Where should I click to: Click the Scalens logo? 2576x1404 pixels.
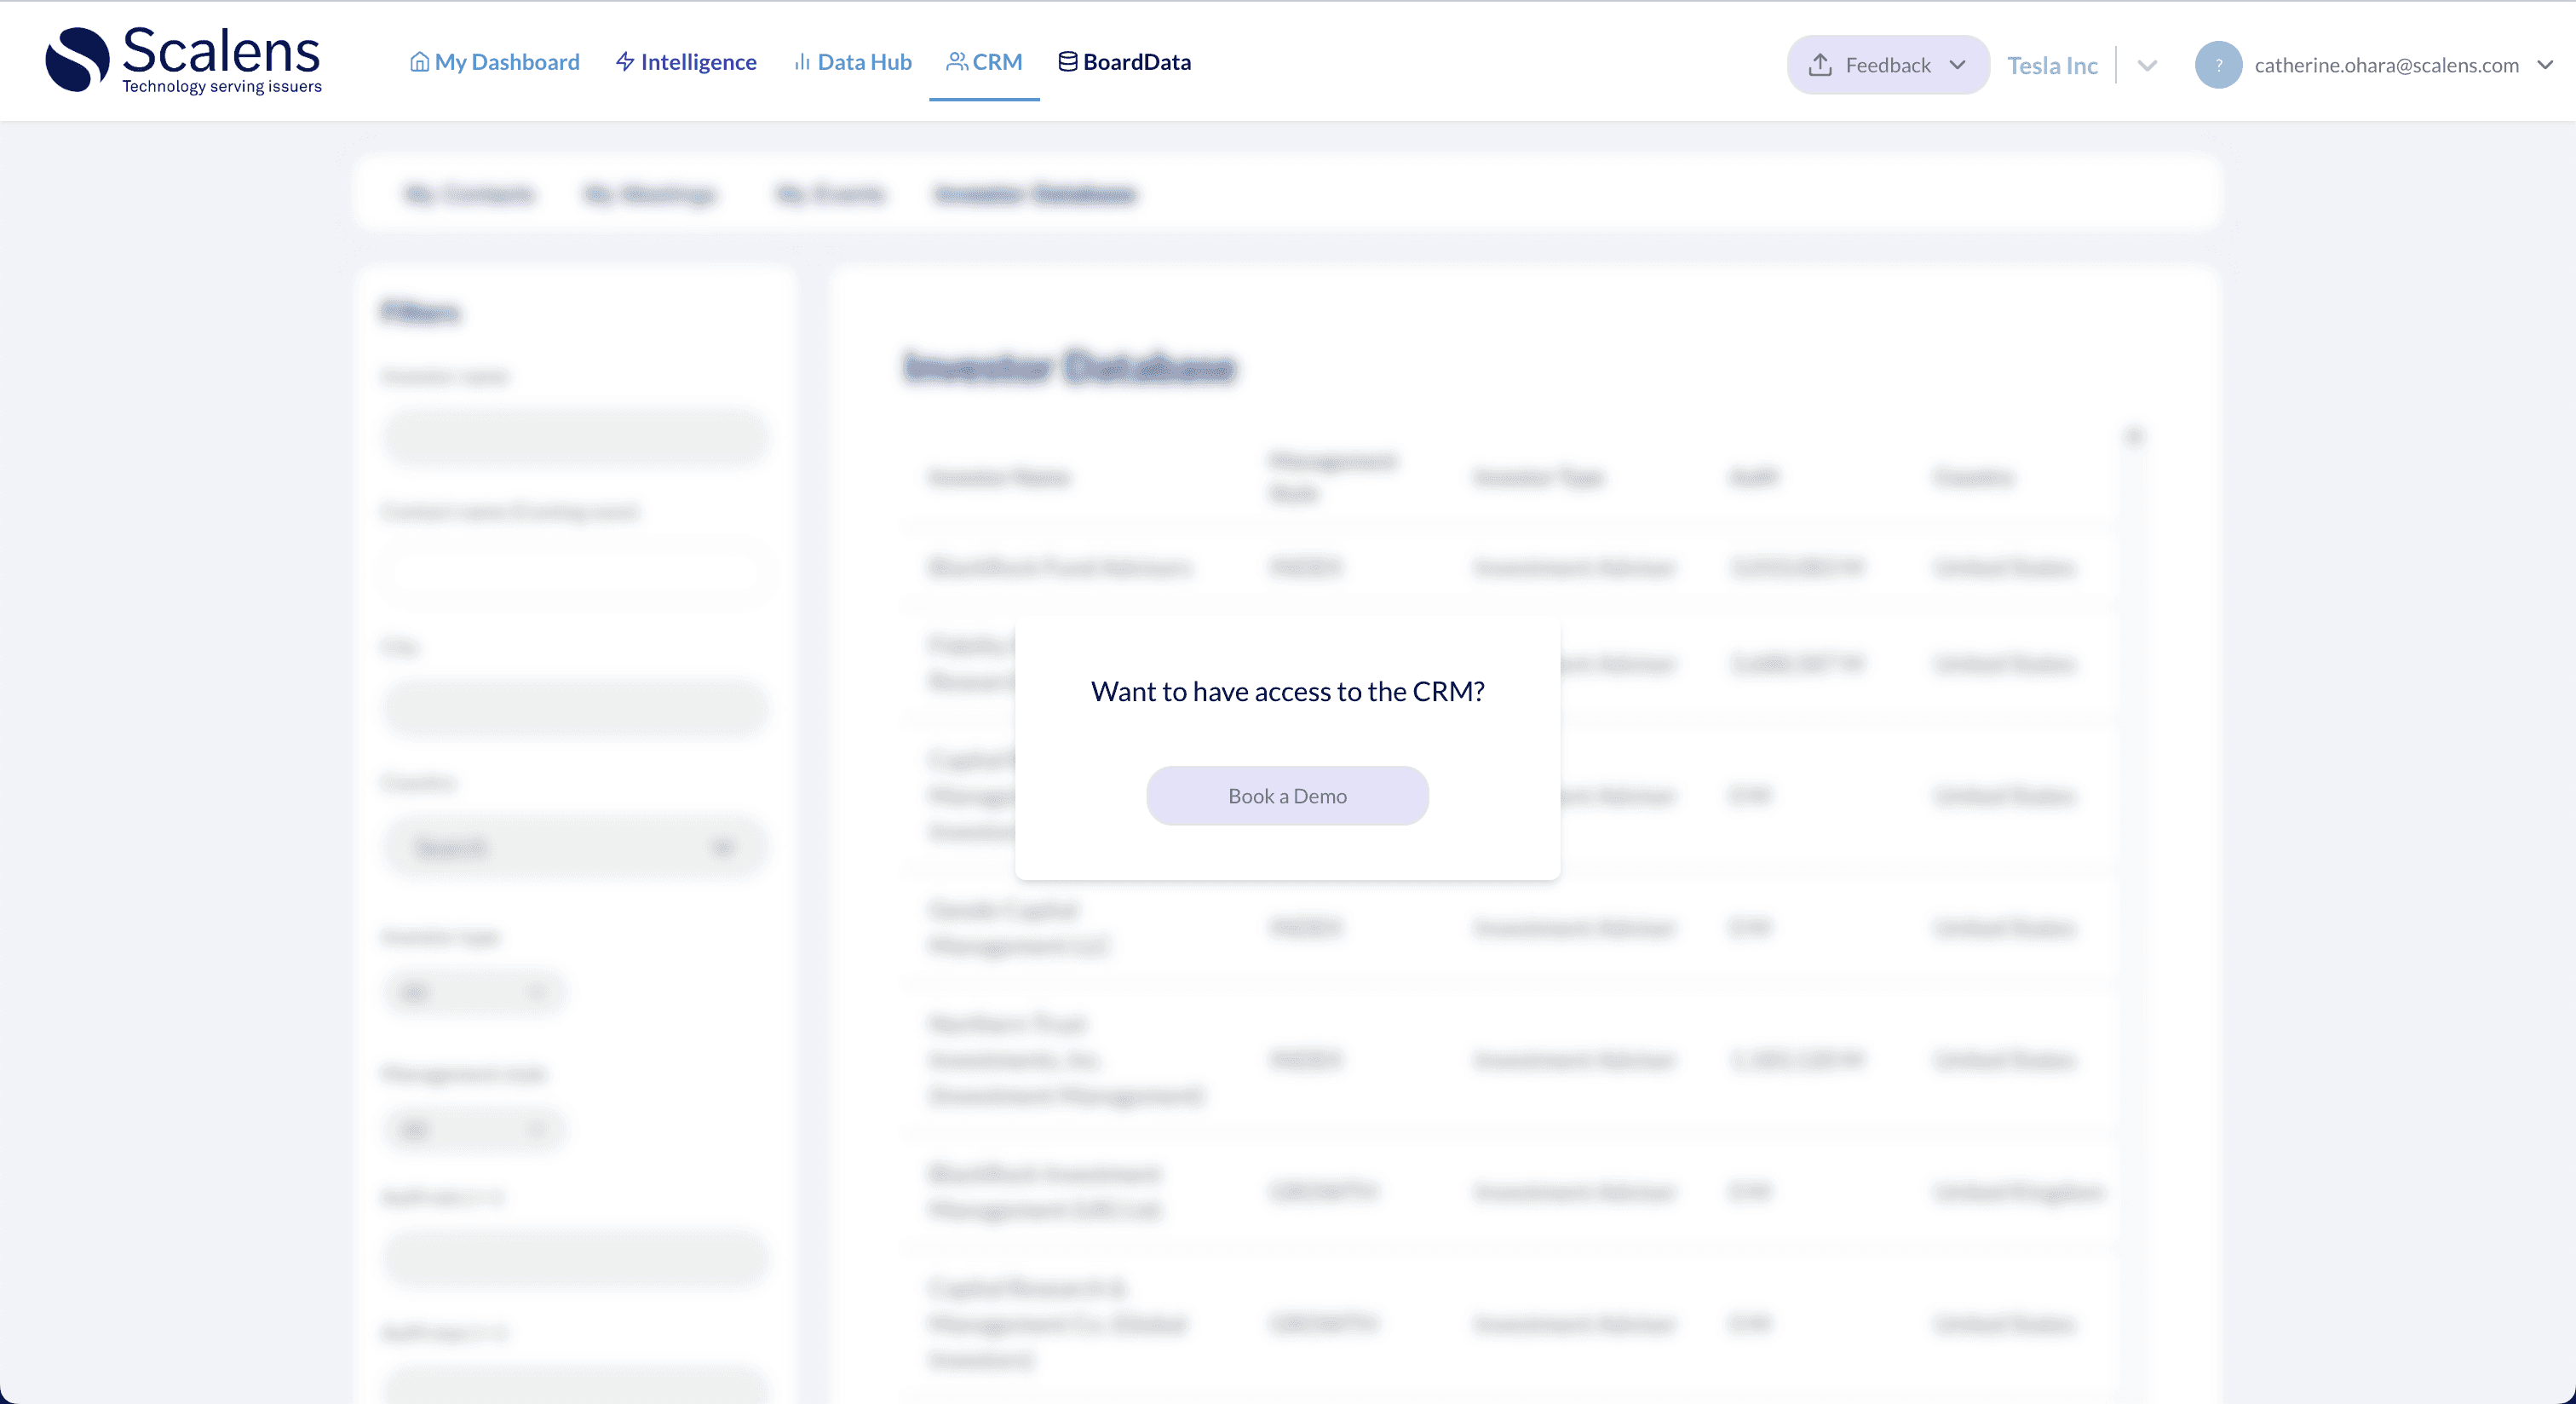pos(183,61)
